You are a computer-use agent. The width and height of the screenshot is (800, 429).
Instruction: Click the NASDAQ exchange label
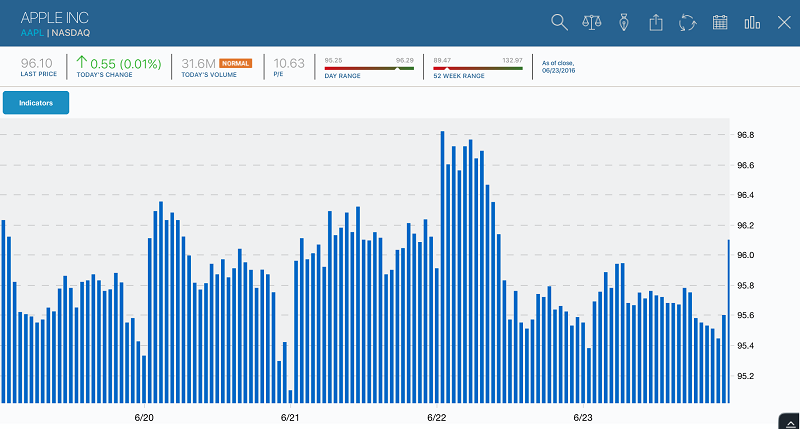click(x=71, y=33)
